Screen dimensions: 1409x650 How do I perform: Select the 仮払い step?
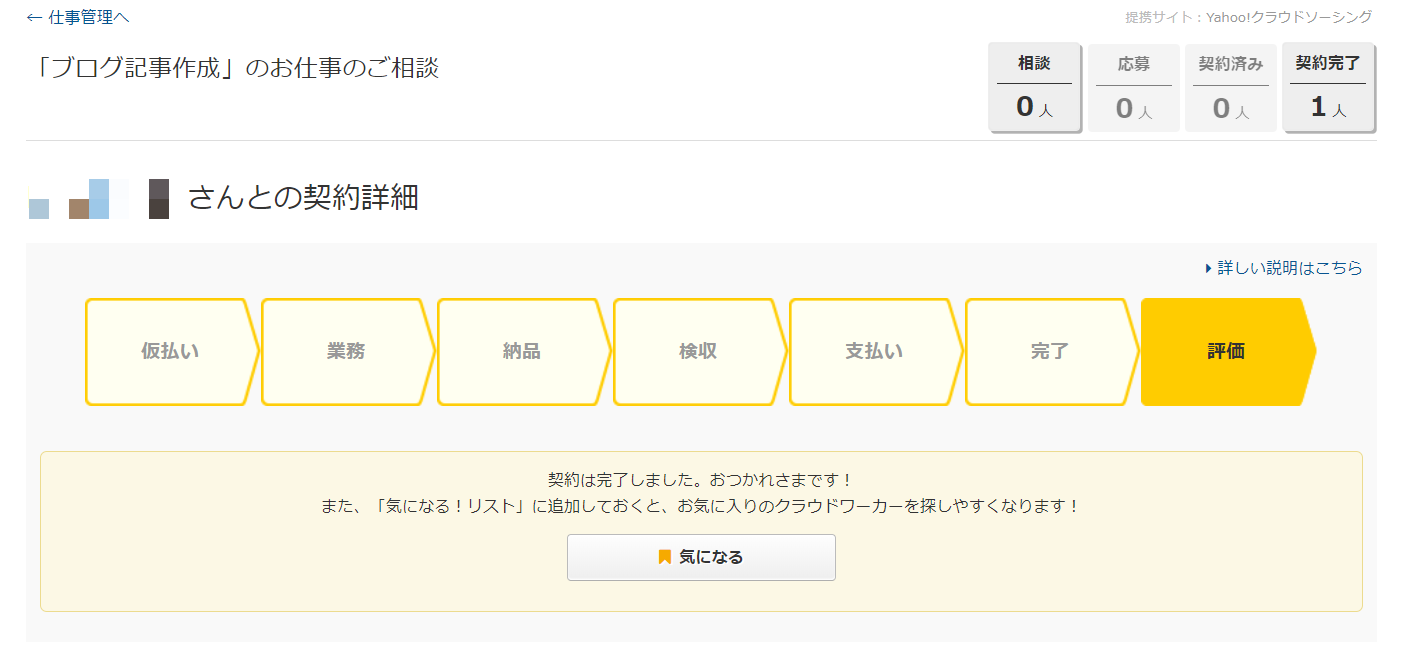click(170, 352)
